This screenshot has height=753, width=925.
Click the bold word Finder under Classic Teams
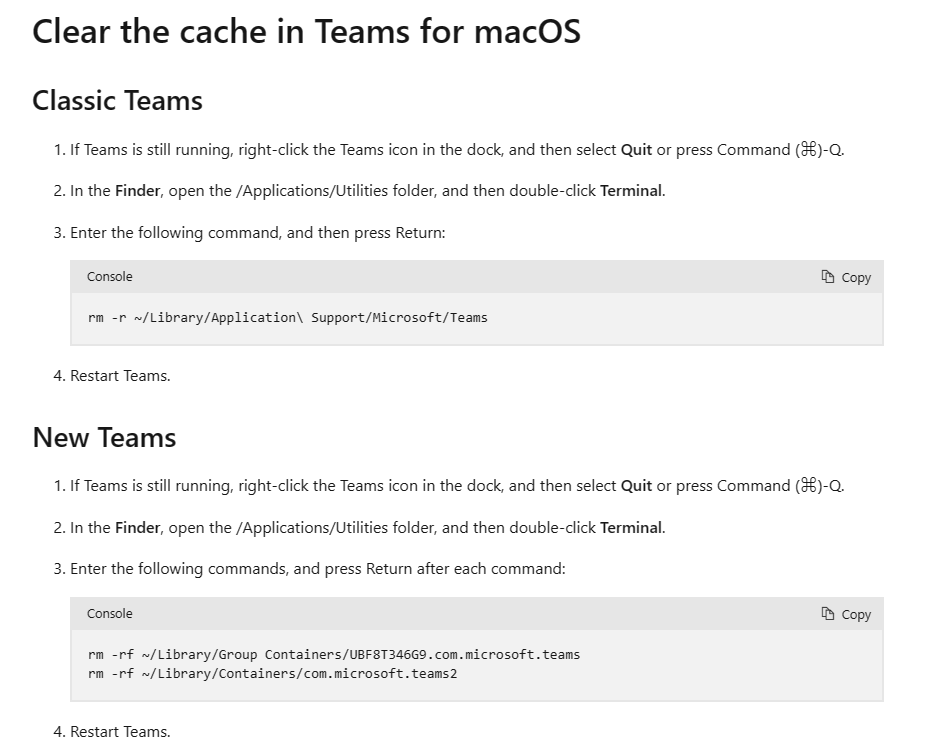[138, 191]
